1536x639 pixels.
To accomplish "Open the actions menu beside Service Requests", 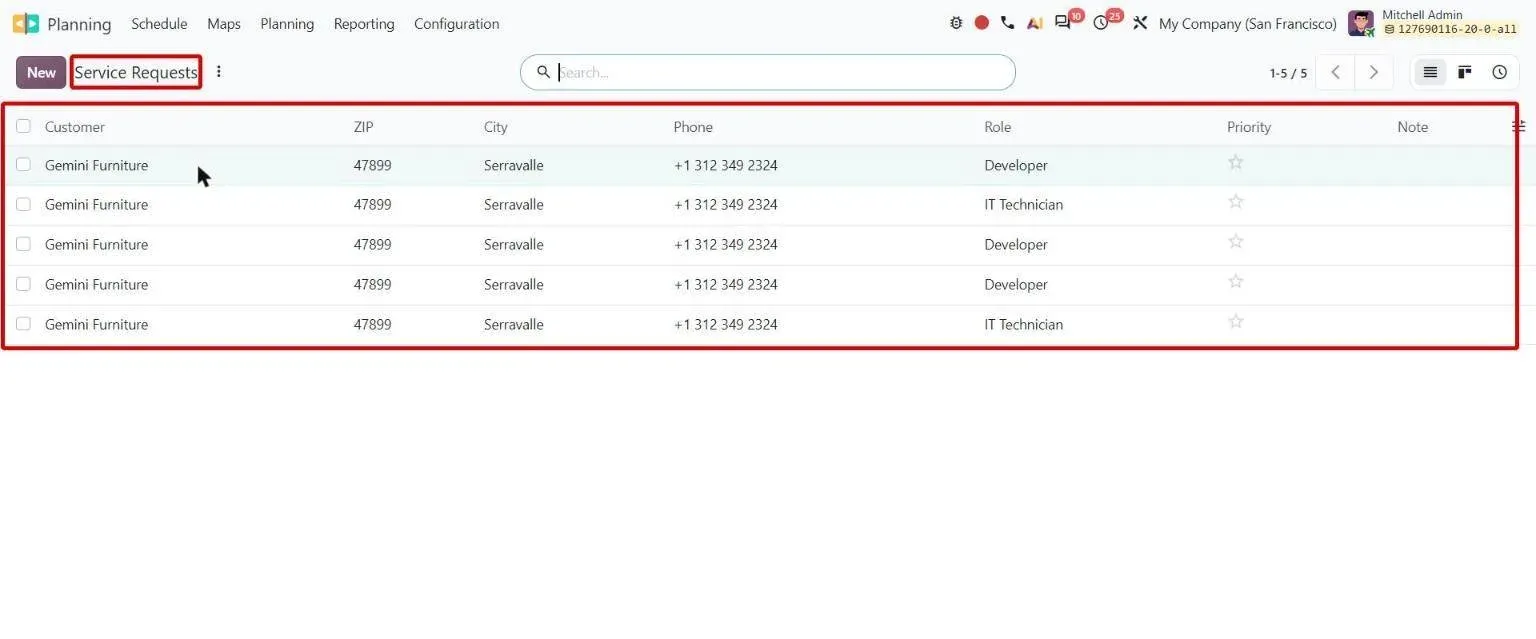I will click(x=219, y=72).
